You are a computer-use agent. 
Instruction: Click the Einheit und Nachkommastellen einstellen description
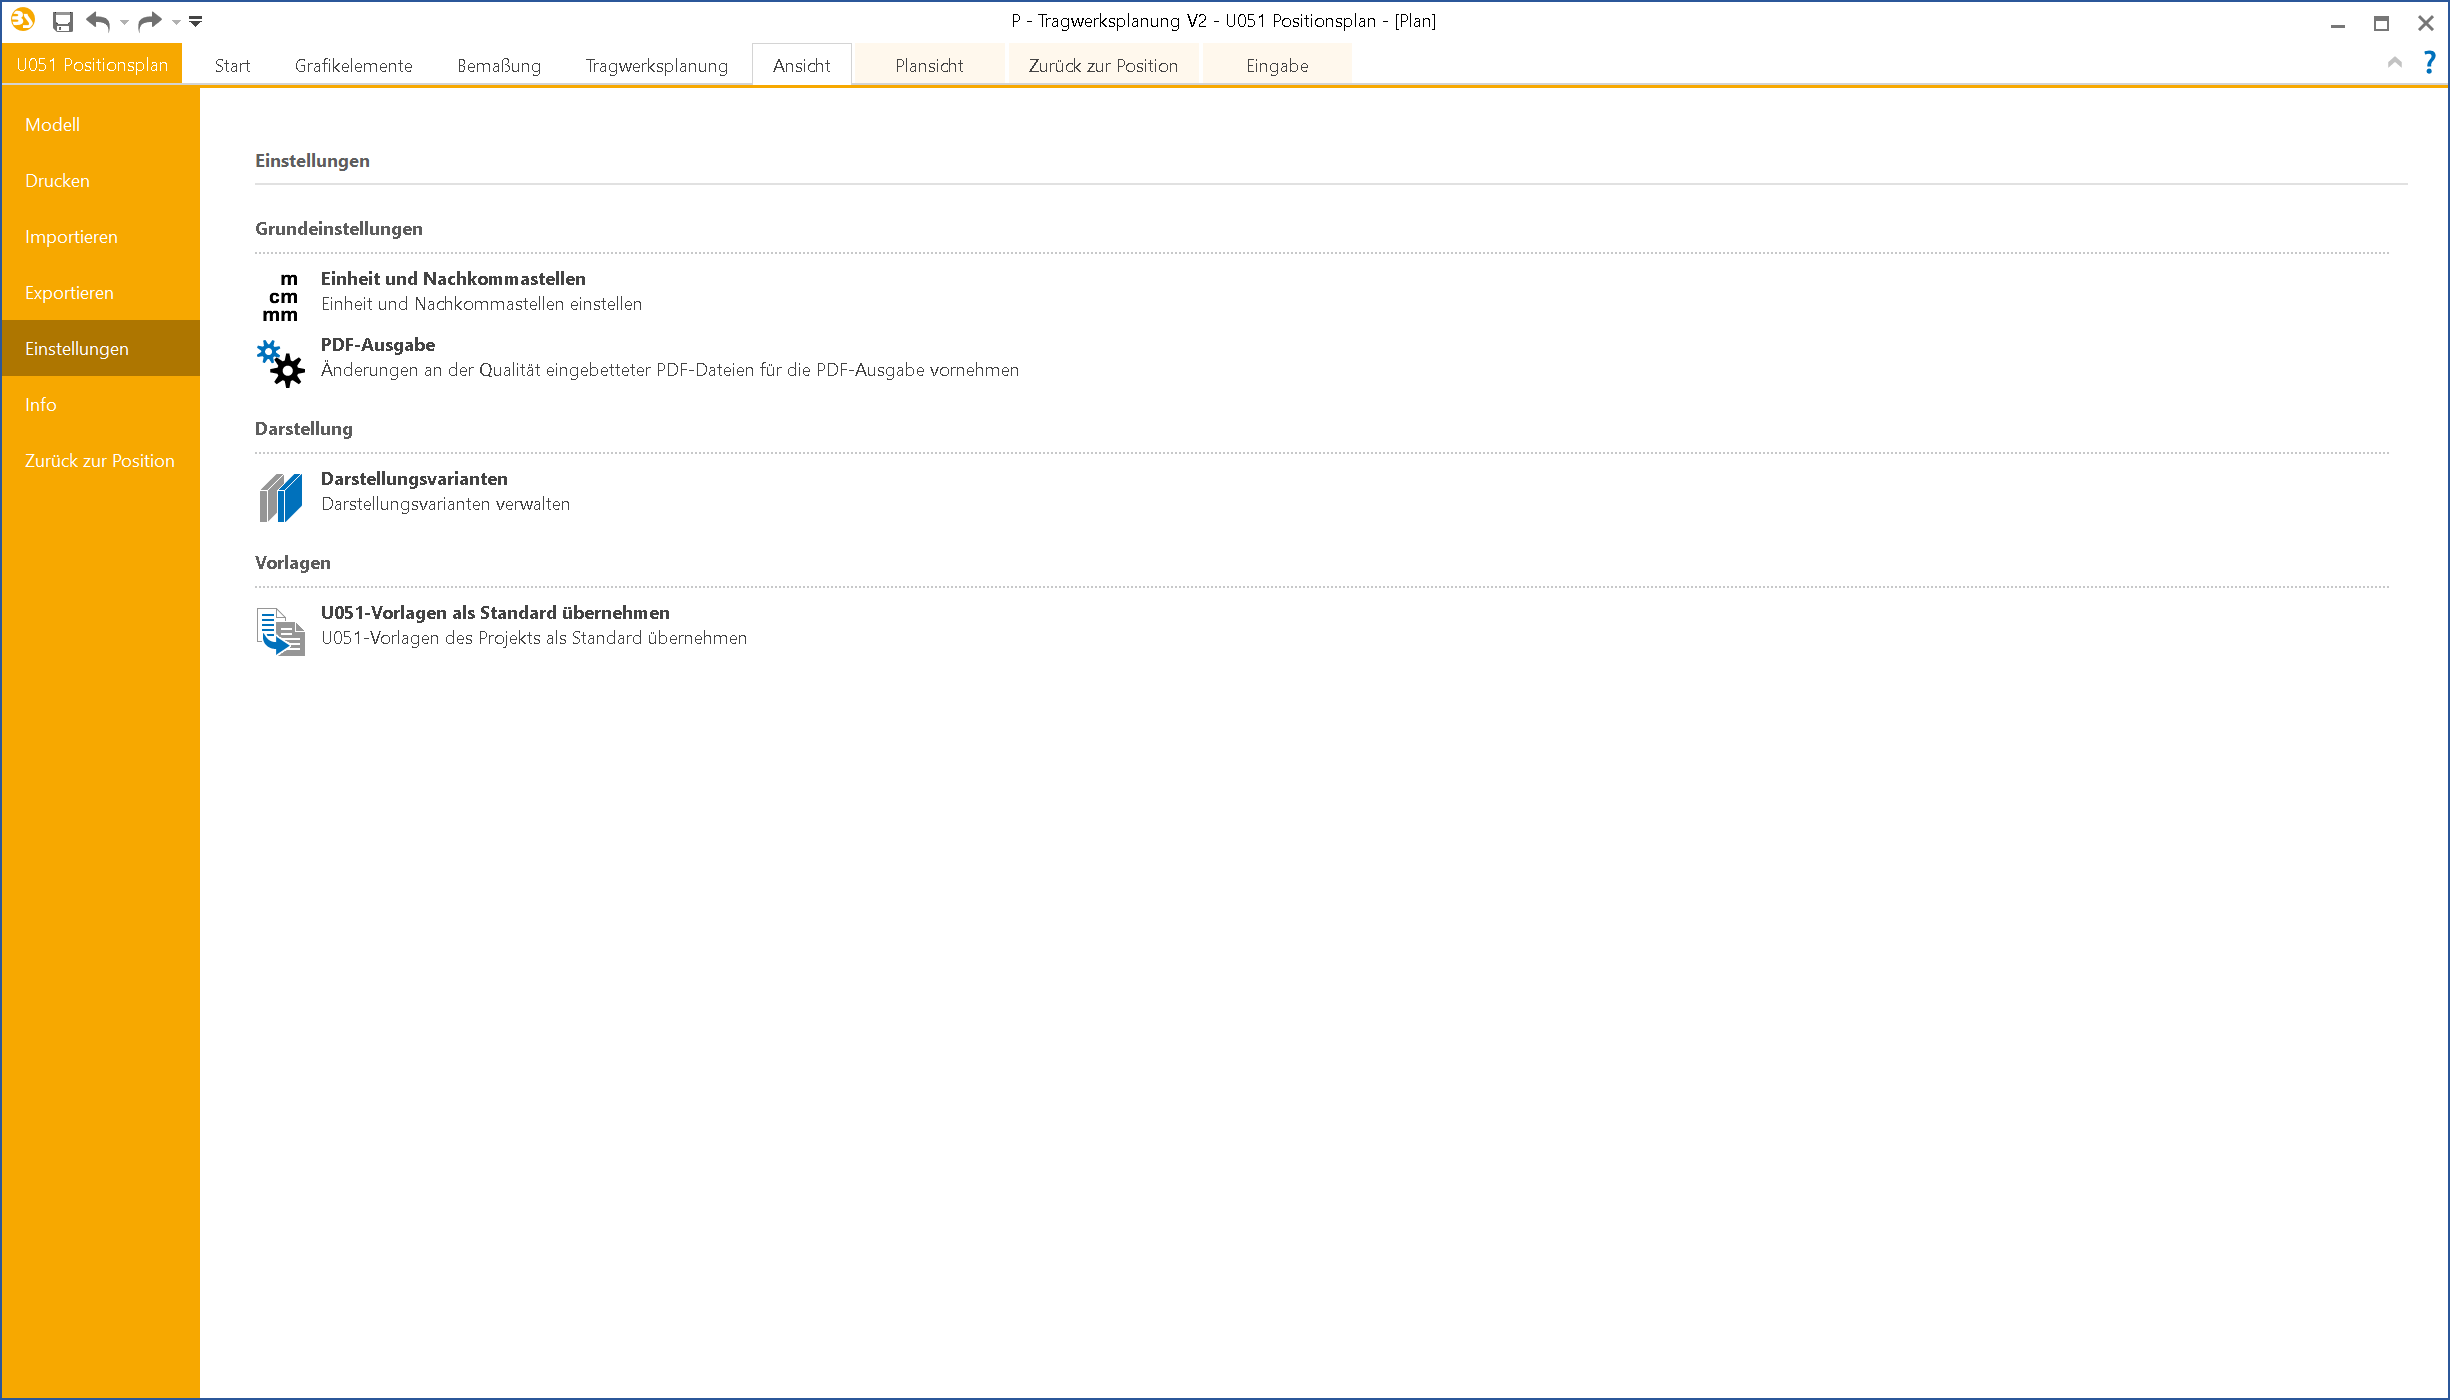click(481, 304)
